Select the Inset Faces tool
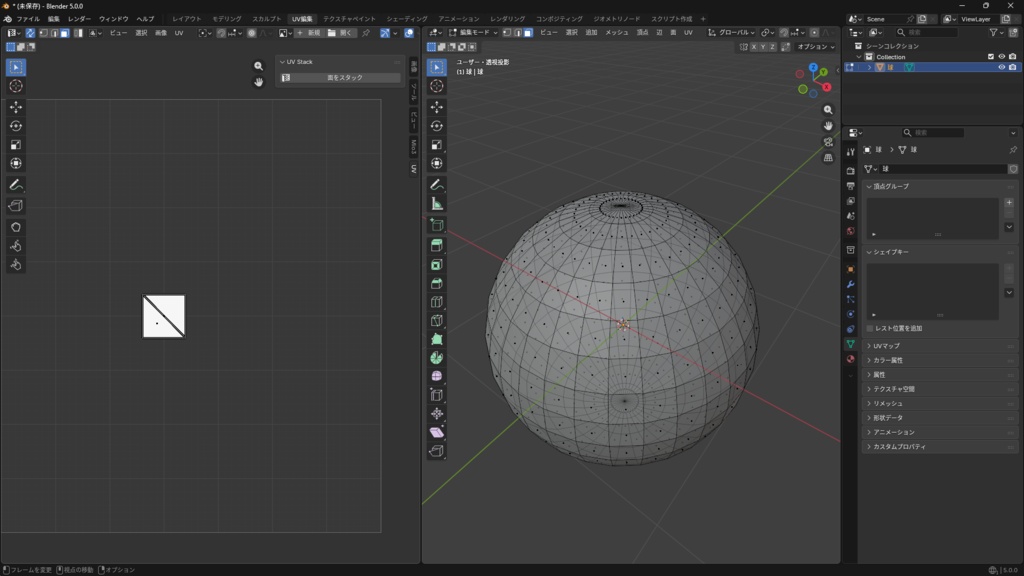The image size is (1024, 576). [437, 264]
